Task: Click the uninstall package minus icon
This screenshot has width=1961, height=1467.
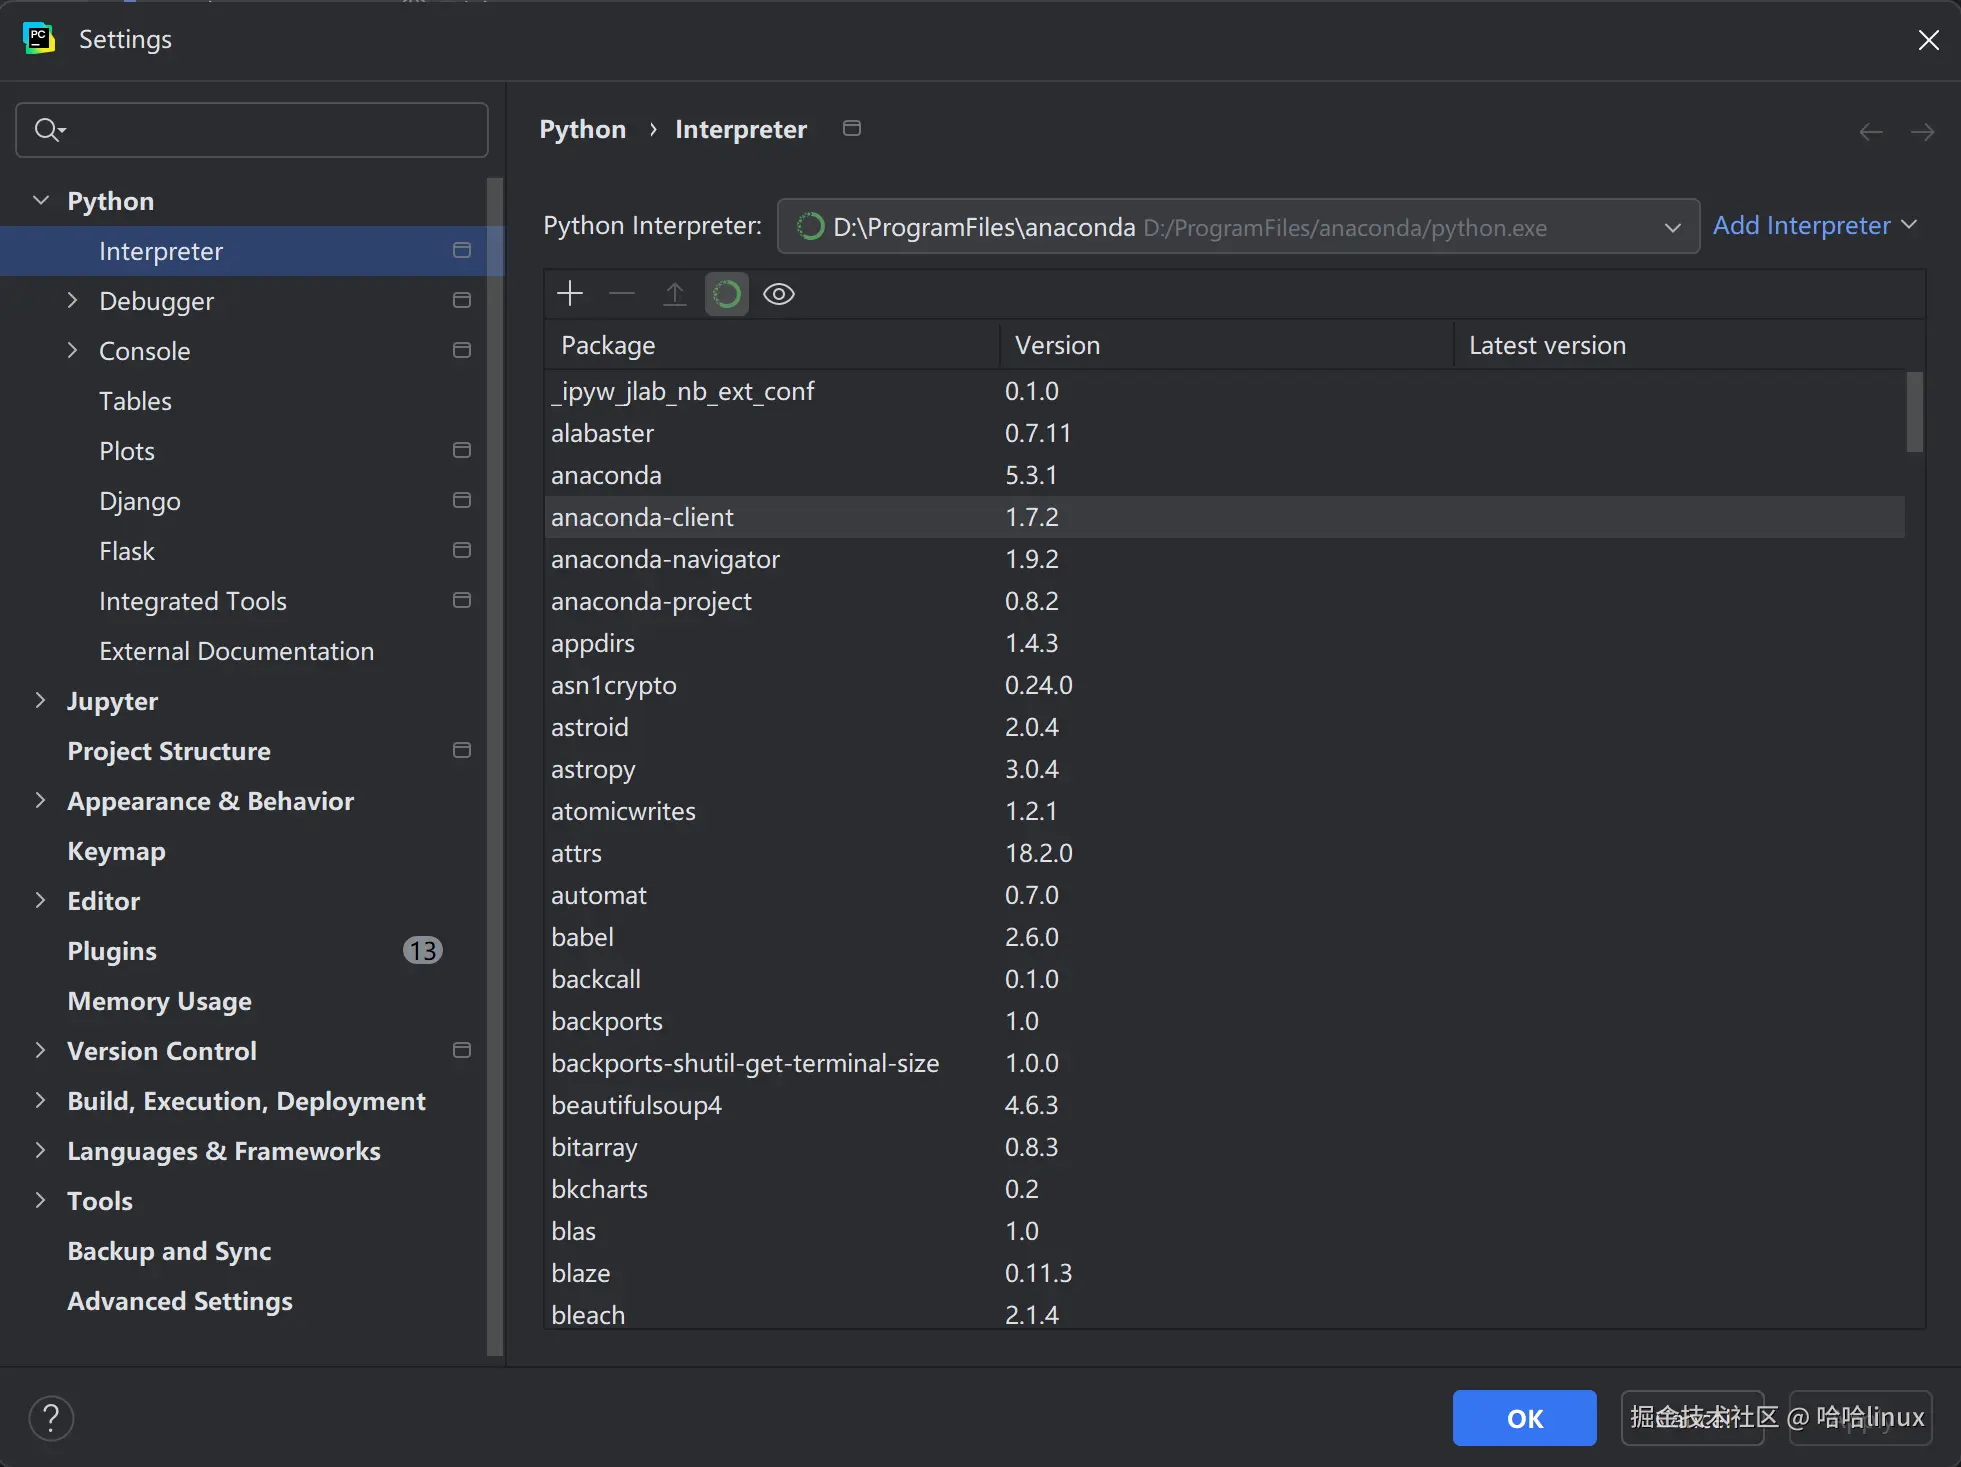Action: click(622, 294)
